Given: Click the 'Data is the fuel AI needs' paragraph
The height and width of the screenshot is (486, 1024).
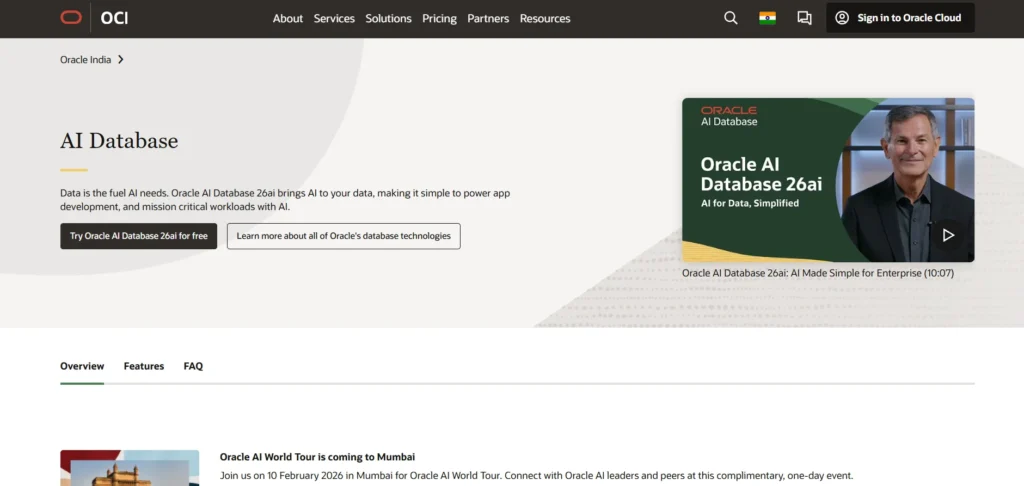Looking at the screenshot, I should click(285, 200).
